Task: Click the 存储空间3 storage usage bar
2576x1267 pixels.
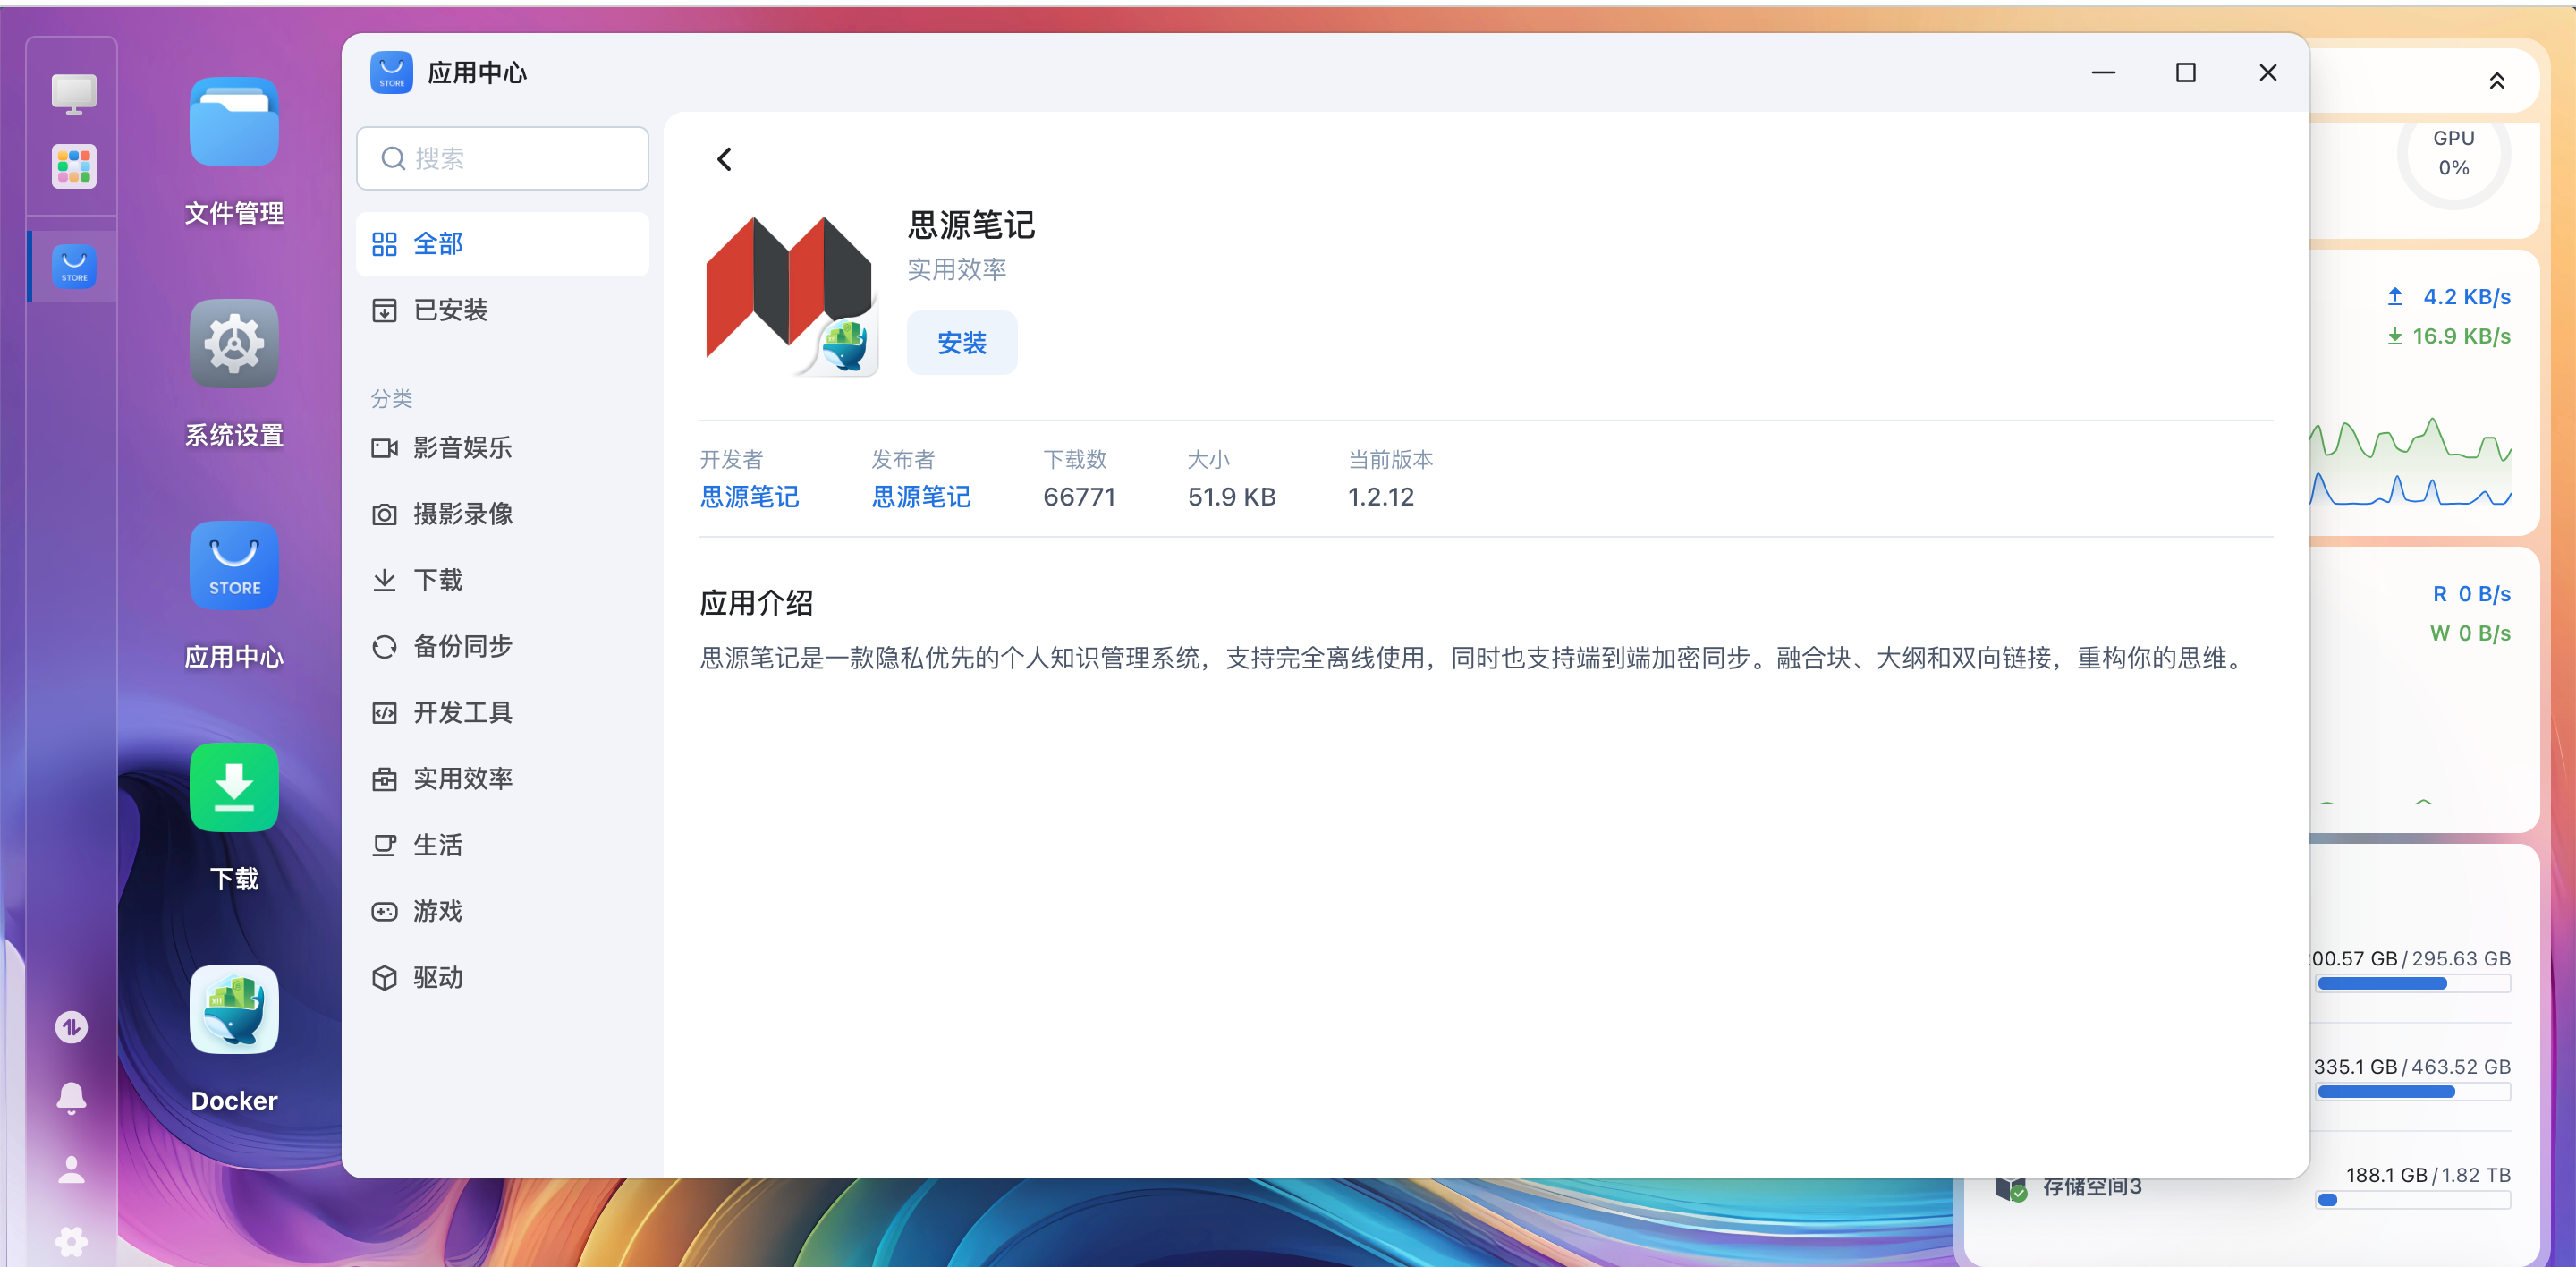Action: 2412,1200
